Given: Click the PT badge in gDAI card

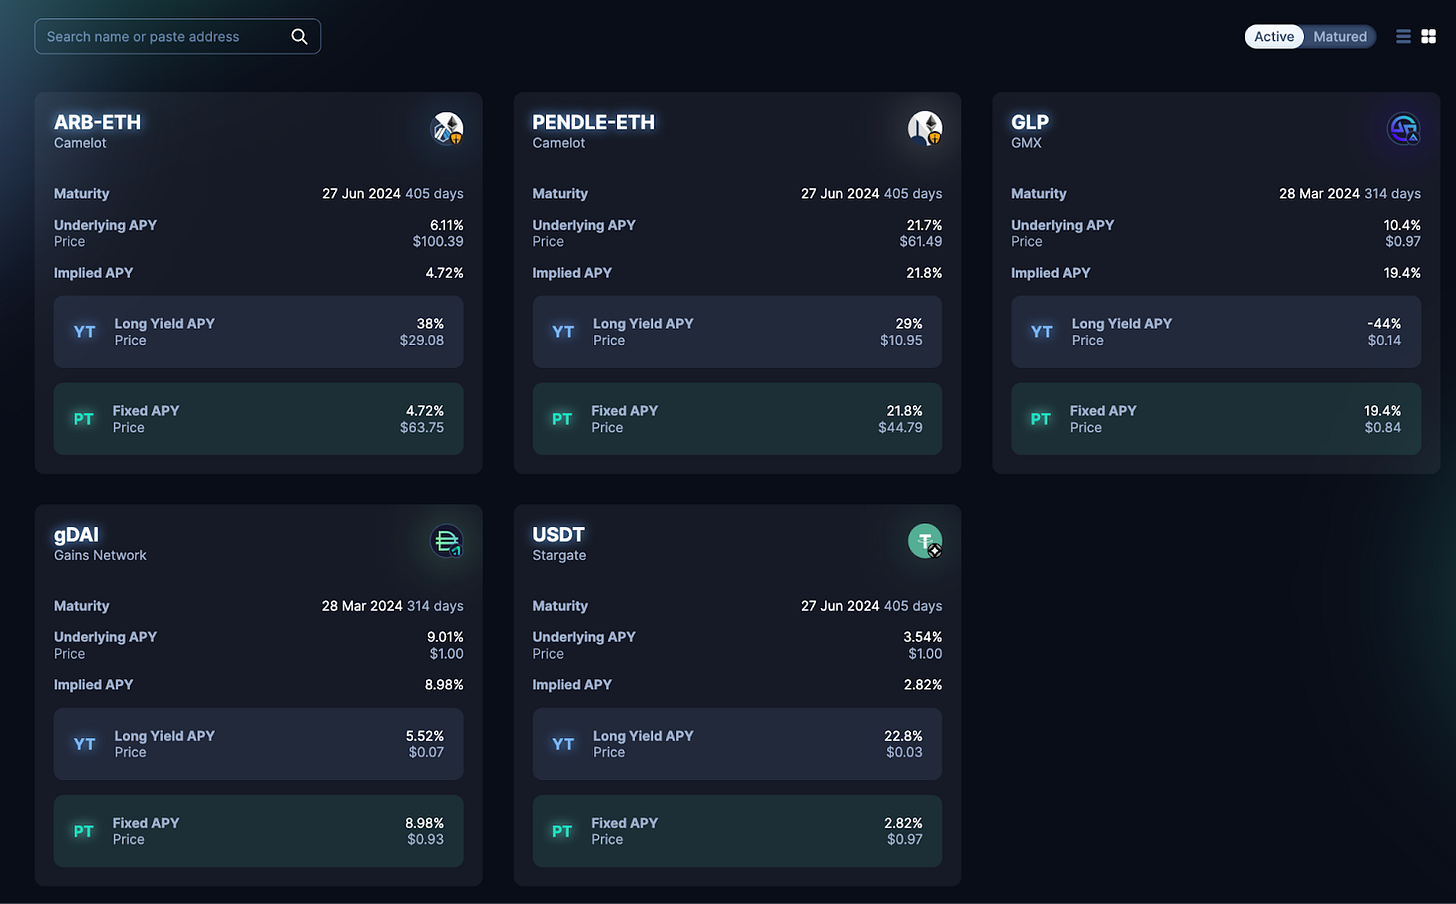Looking at the screenshot, I should click(x=84, y=831).
